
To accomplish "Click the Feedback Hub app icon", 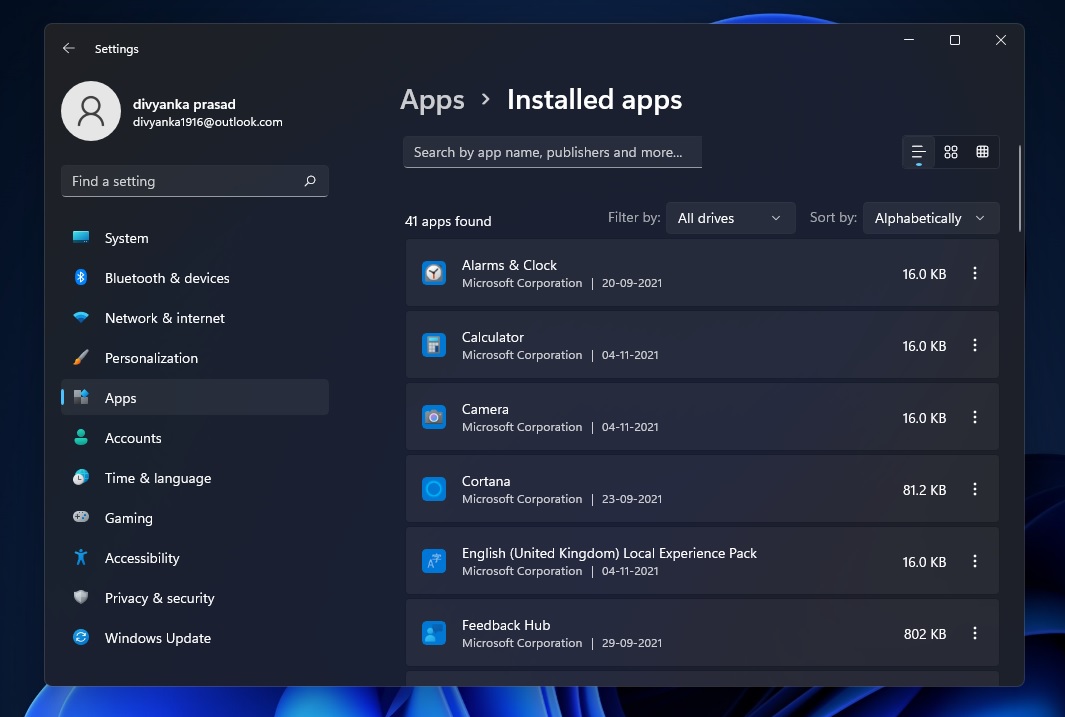I will click(x=434, y=633).
